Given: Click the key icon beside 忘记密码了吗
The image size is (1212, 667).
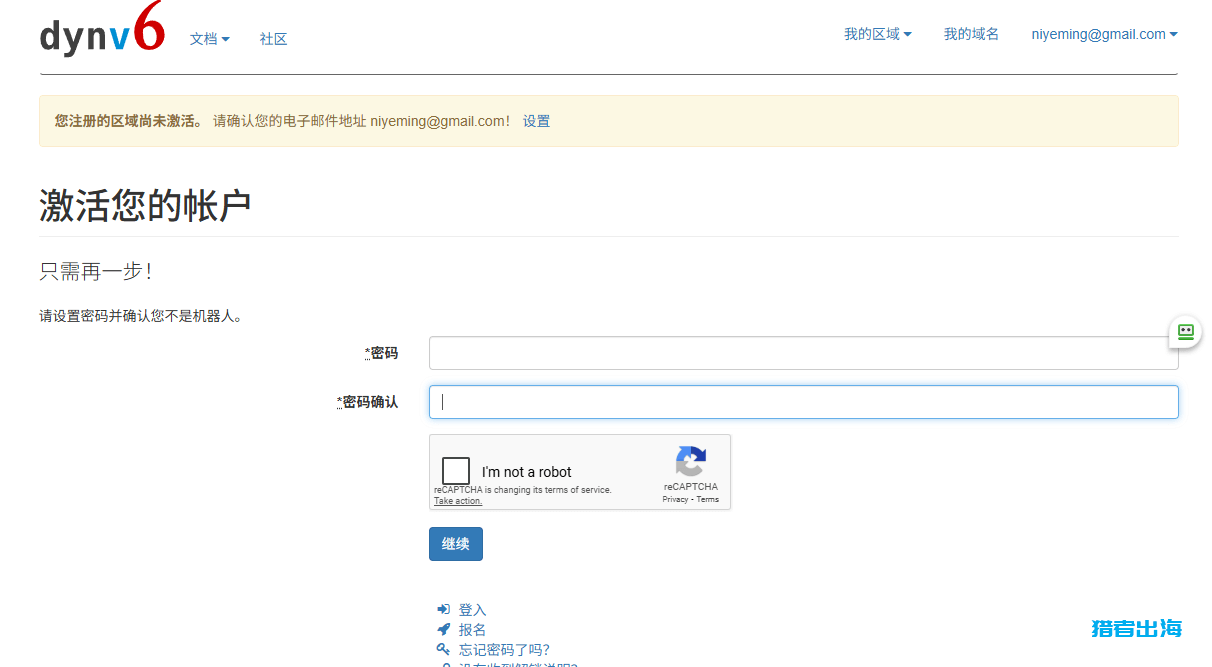Looking at the screenshot, I should point(444,649).
